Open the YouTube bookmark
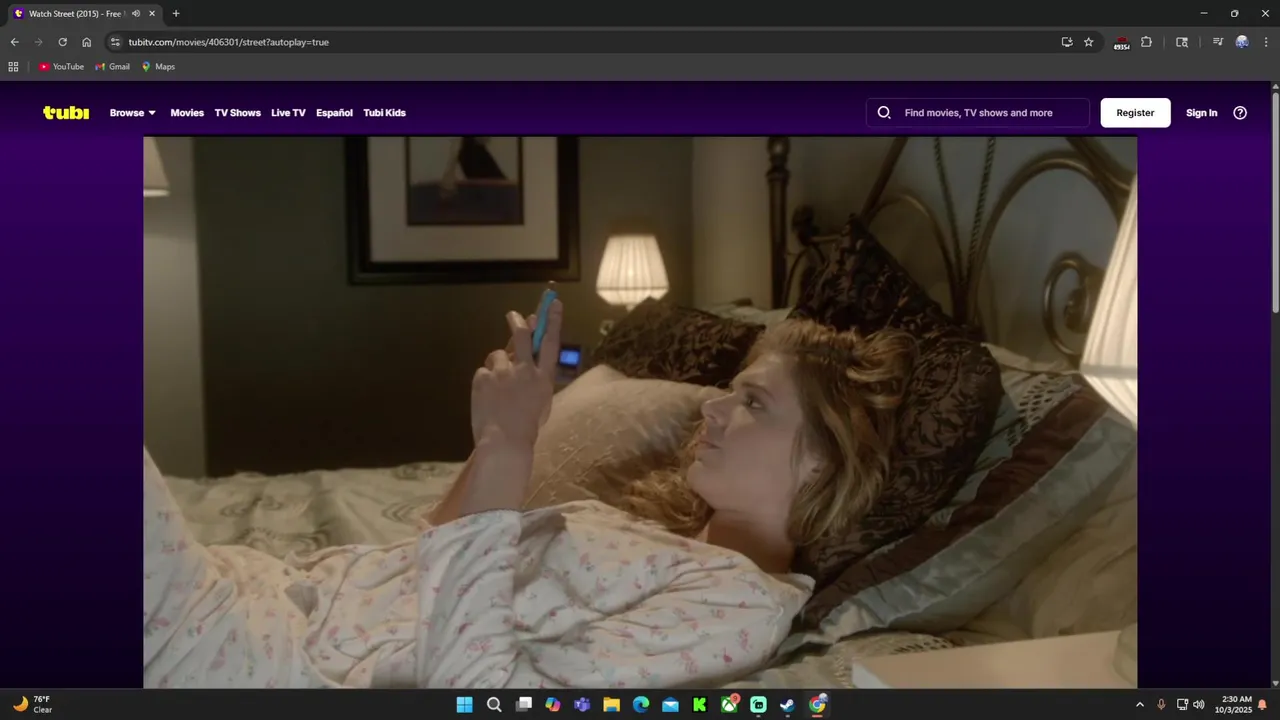 61,67
